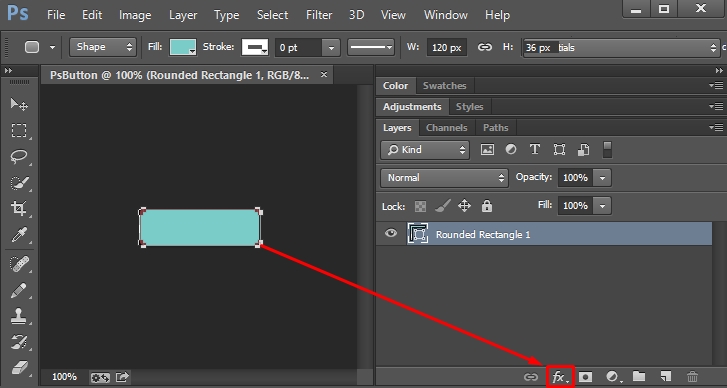Lock transparent pixels
727x388 pixels.
pos(420,206)
